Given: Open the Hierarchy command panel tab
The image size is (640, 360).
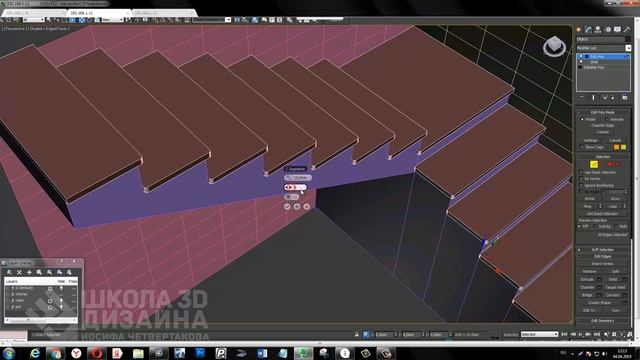Looking at the screenshot, I should coord(598,29).
